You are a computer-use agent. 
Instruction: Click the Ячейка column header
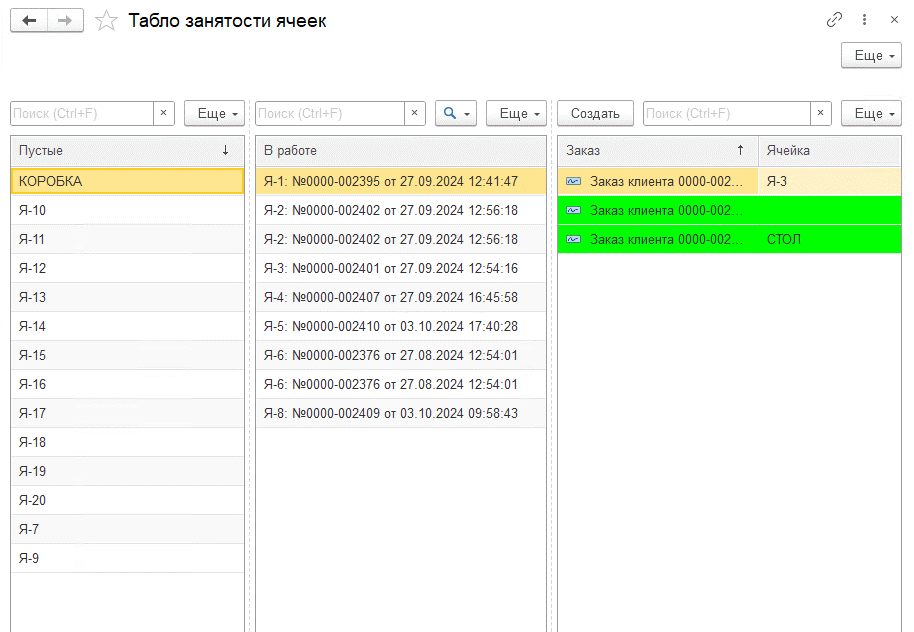point(828,151)
